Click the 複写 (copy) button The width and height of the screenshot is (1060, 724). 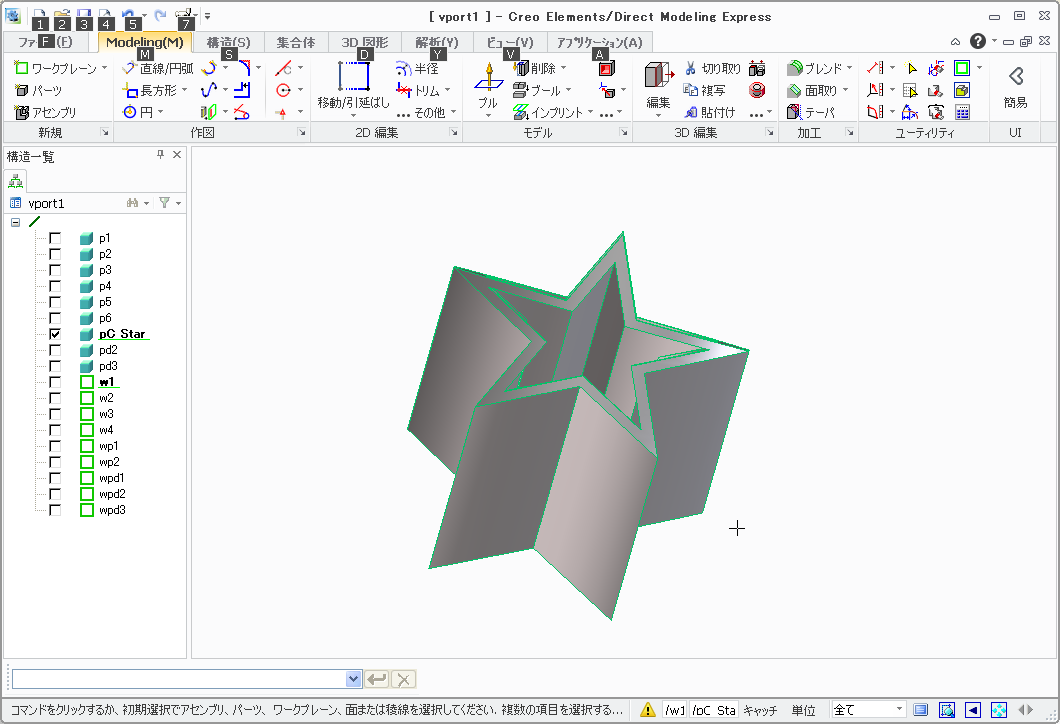click(709, 91)
